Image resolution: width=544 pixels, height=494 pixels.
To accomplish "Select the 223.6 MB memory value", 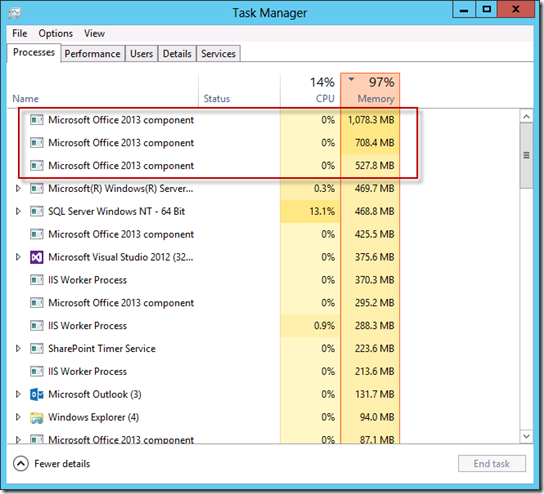I will tap(374, 348).
